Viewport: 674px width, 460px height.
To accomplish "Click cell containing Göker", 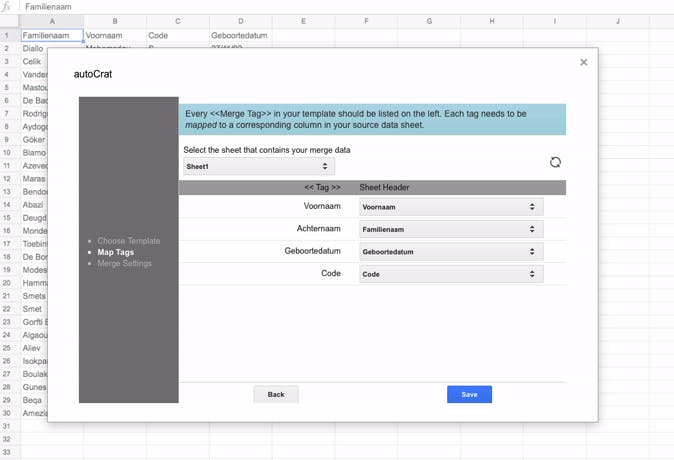I will click(34, 140).
